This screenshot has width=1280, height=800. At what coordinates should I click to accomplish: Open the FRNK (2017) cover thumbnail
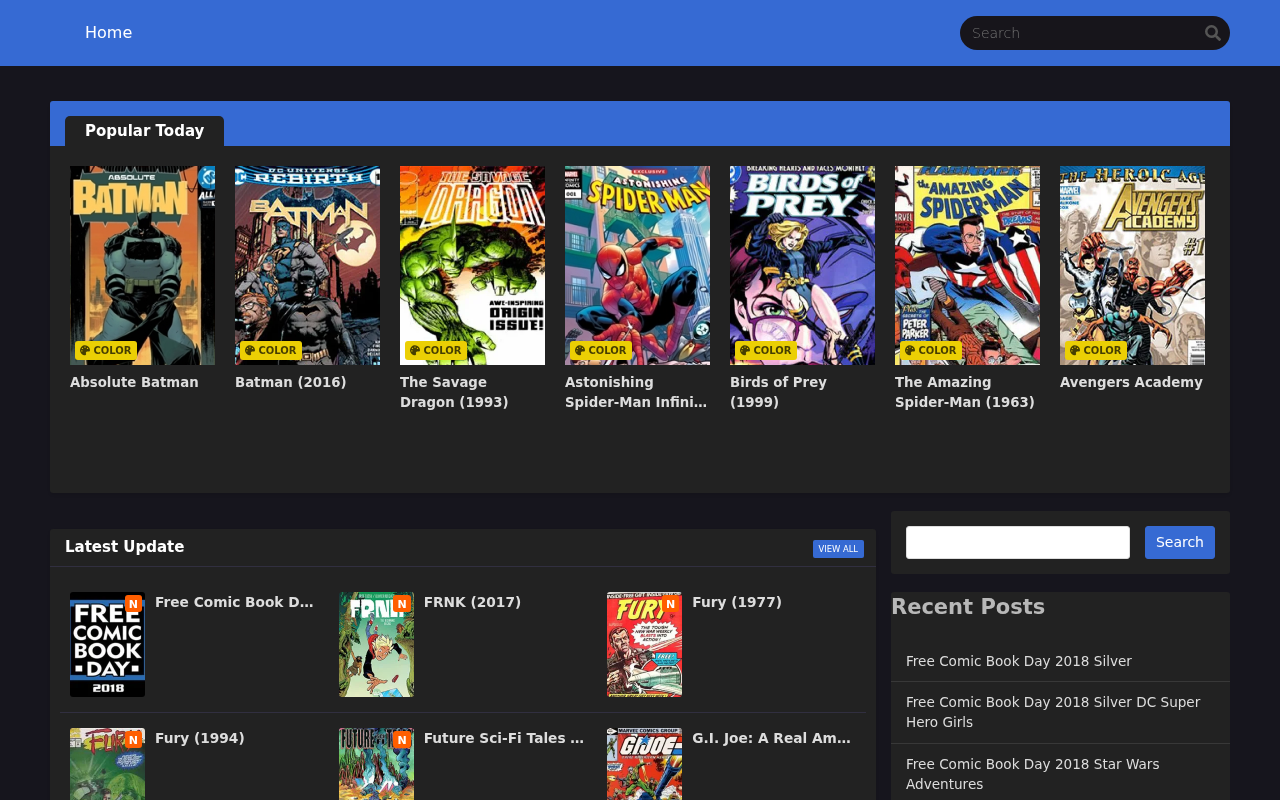pyautogui.click(x=376, y=644)
